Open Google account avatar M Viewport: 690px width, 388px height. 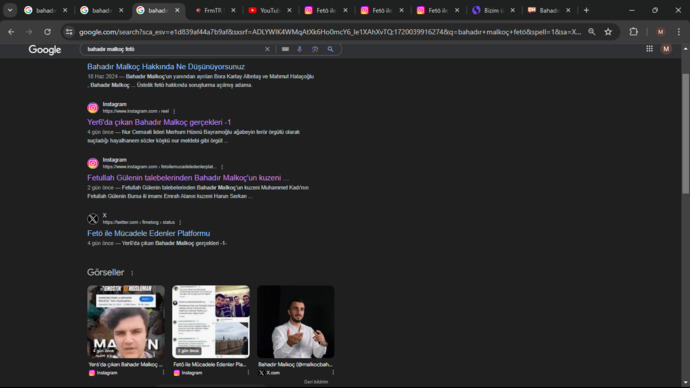click(x=666, y=49)
